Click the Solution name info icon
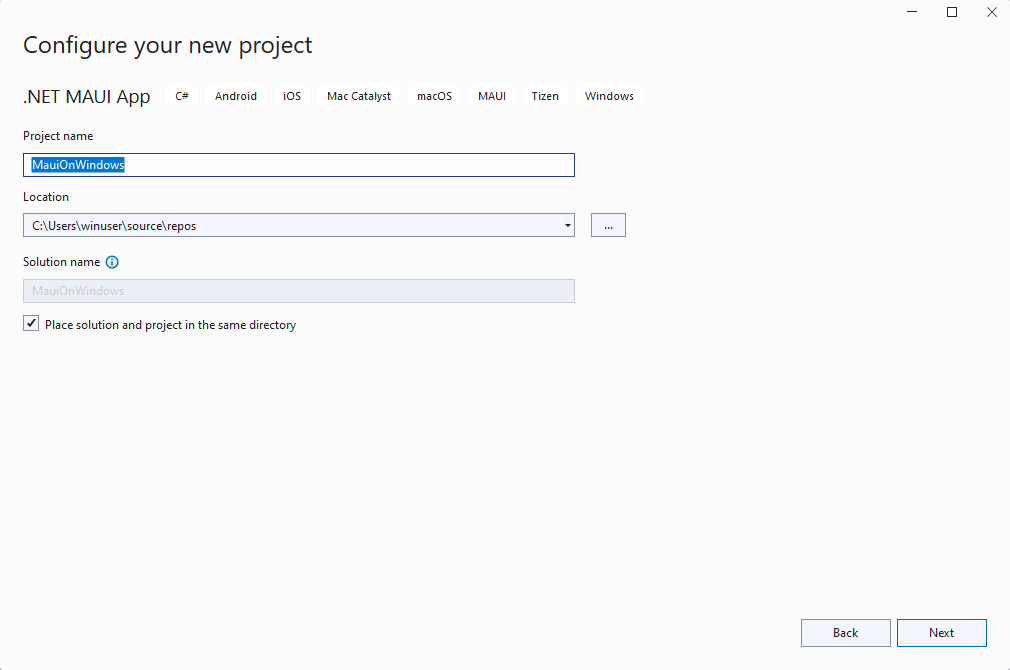Viewport: 1010px width, 670px height. point(111,262)
